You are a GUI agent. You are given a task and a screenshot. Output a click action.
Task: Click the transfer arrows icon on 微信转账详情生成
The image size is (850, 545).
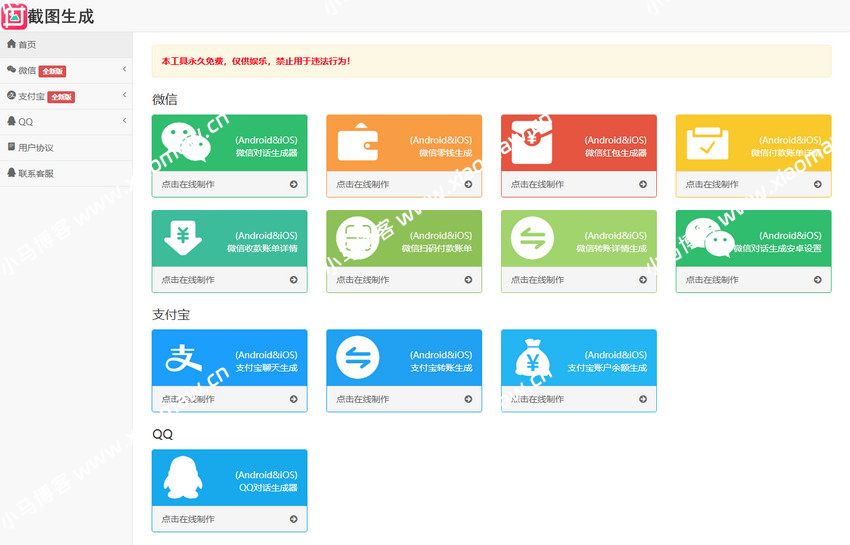point(532,238)
